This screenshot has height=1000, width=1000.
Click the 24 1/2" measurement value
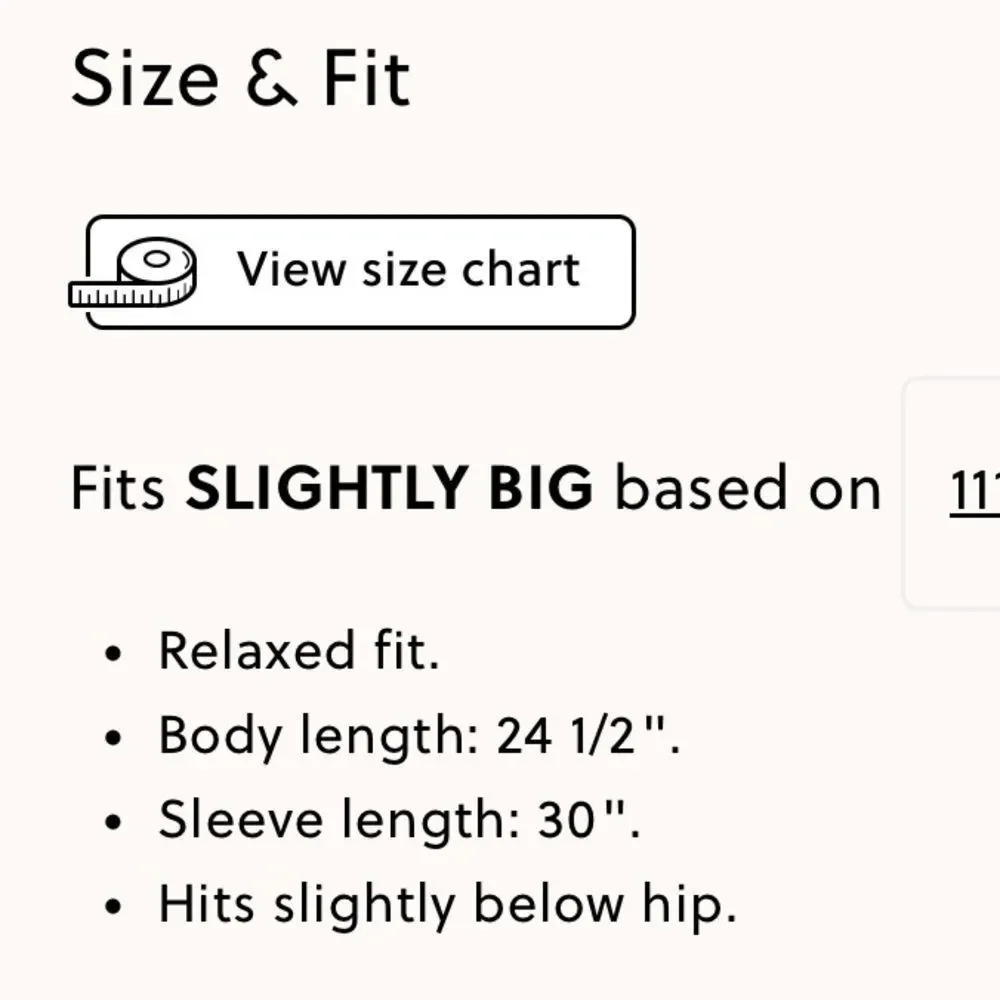[588, 735]
